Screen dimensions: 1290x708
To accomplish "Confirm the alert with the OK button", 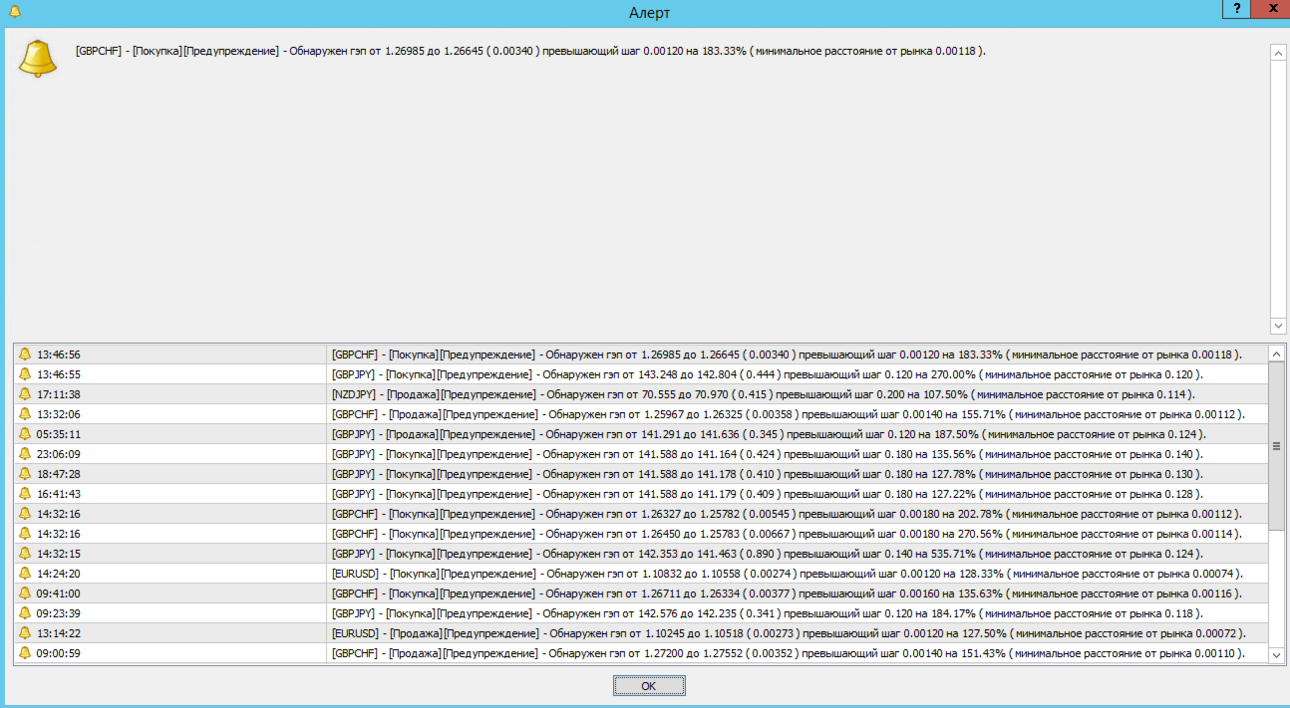I will pyautogui.click(x=649, y=686).
